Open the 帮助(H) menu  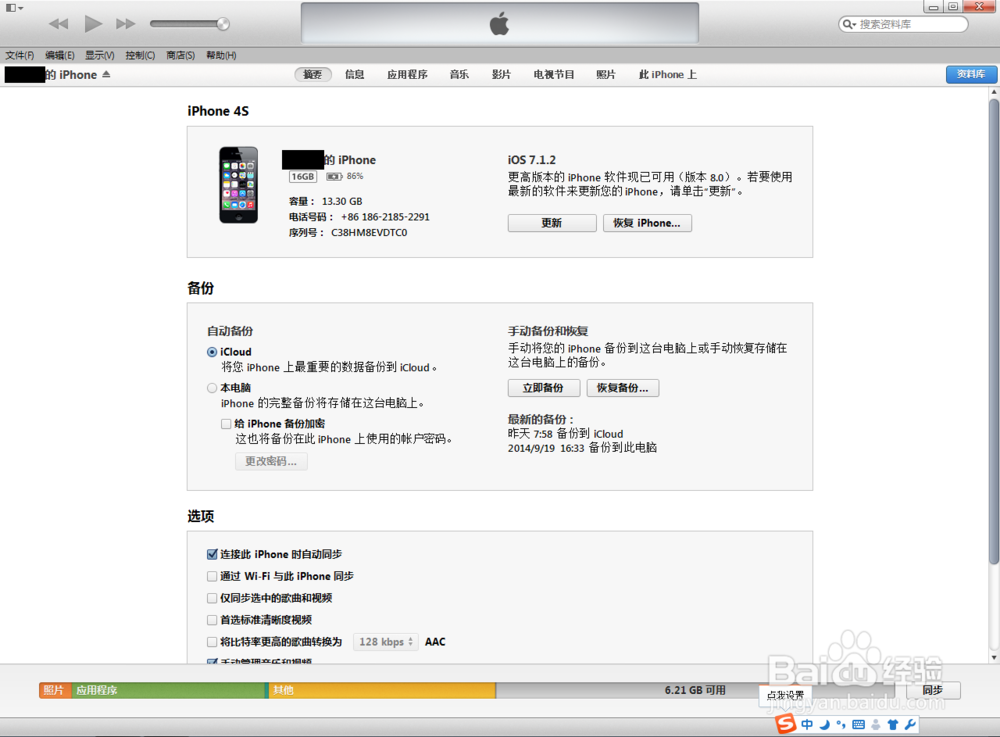coord(221,55)
